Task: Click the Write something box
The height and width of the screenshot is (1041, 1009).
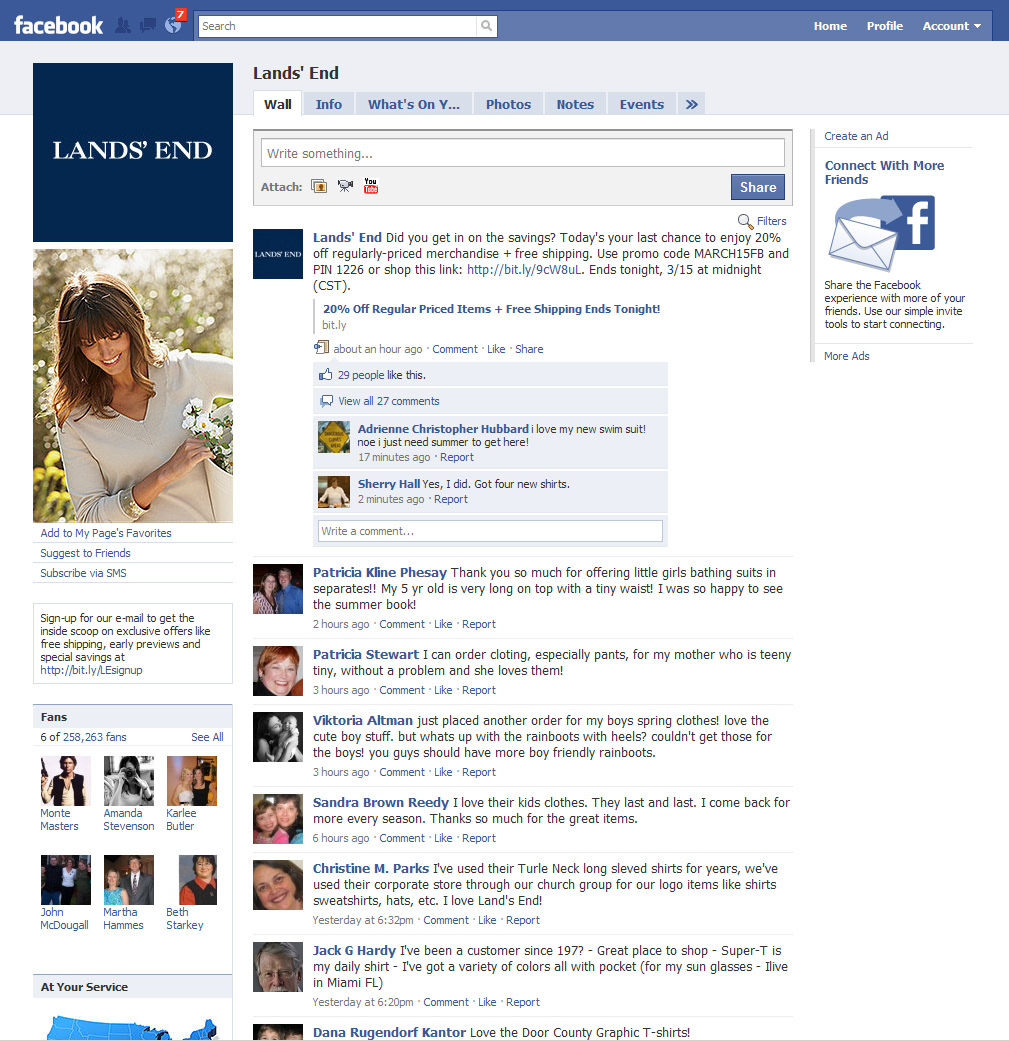Action: (x=522, y=153)
